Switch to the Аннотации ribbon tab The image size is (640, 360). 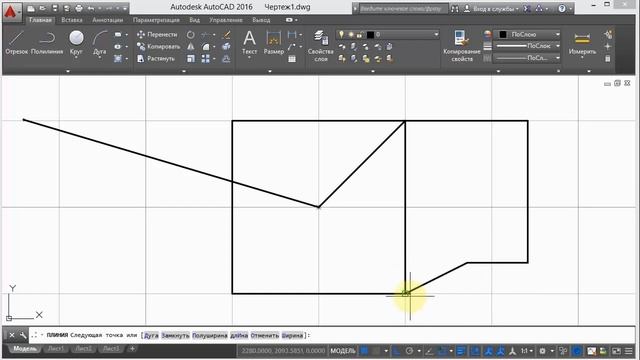pos(107,20)
